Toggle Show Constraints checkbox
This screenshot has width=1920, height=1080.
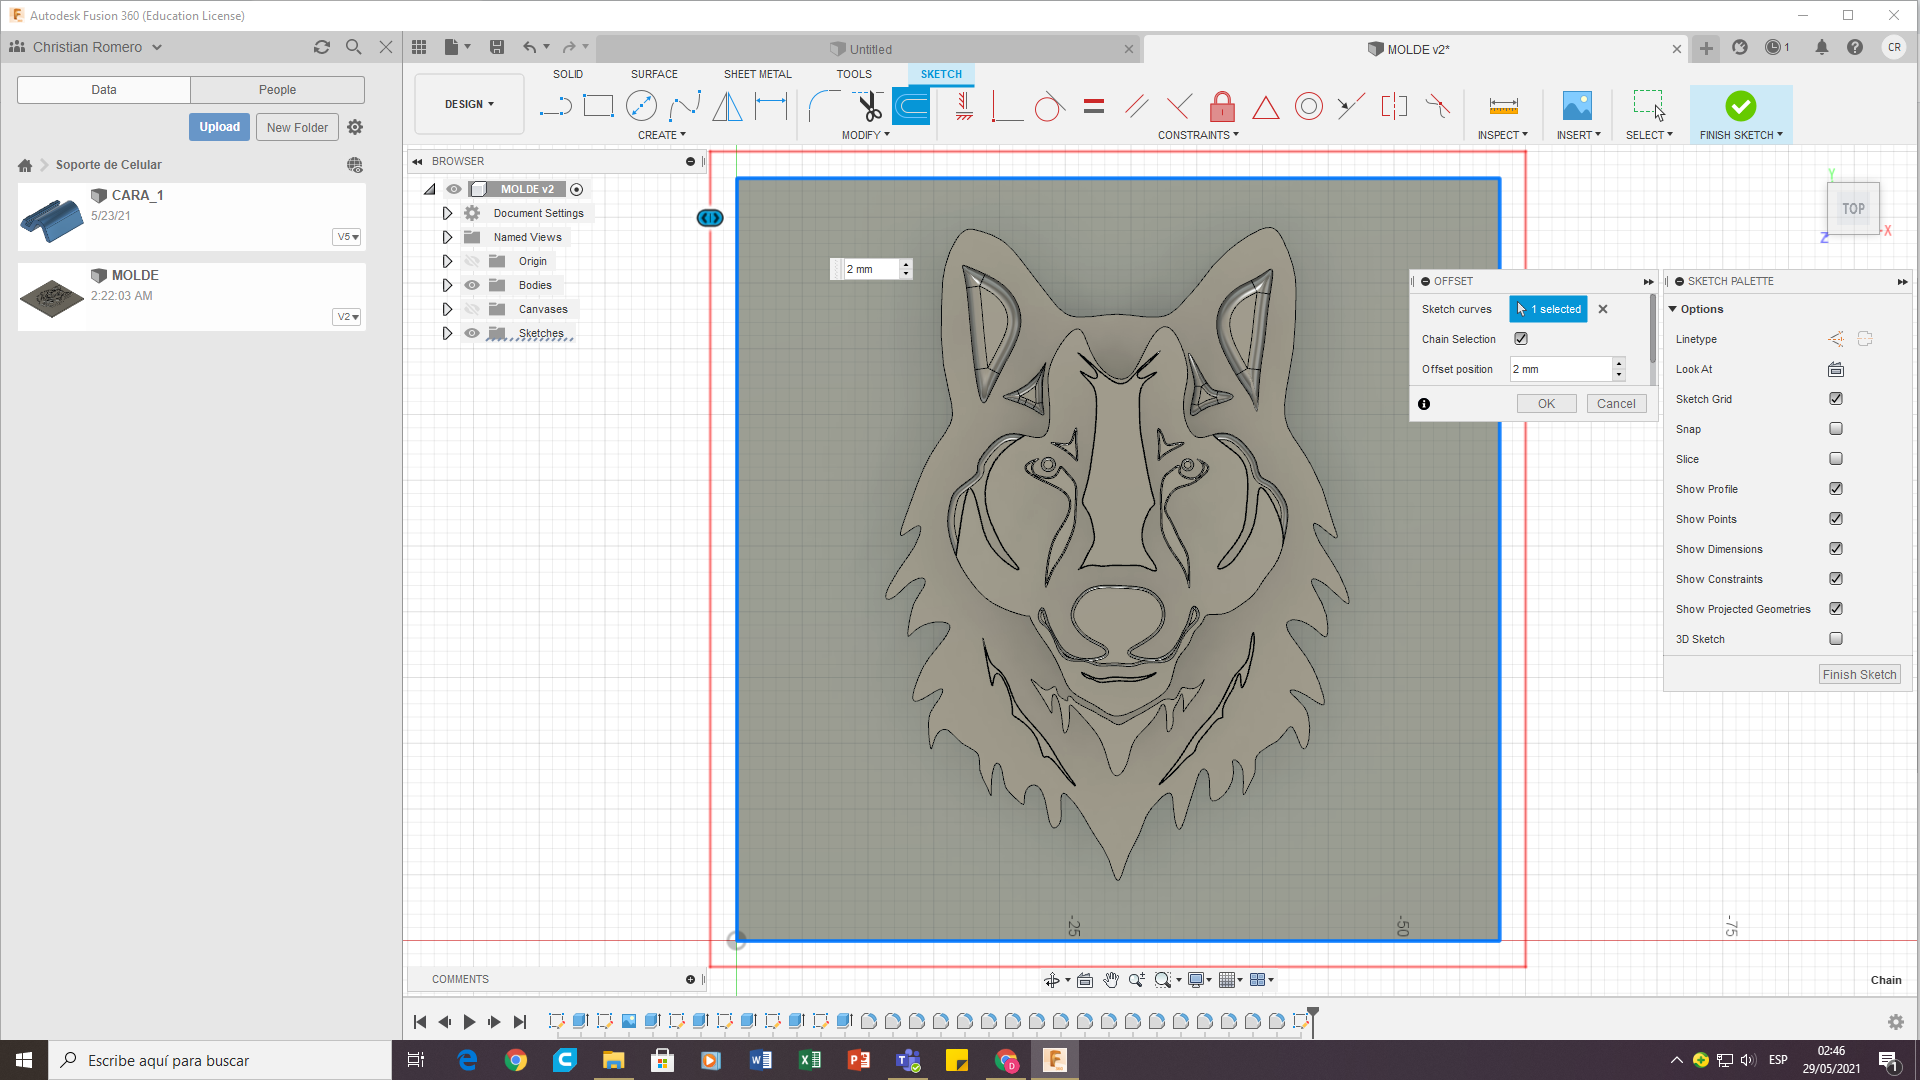[1836, 579]
